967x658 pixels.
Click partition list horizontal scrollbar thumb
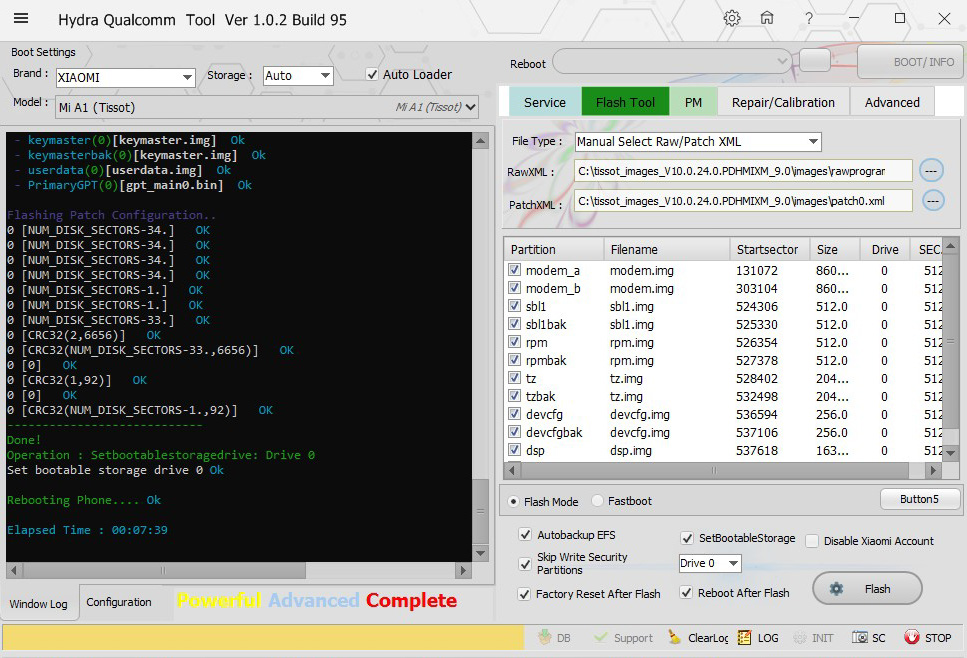714,470
